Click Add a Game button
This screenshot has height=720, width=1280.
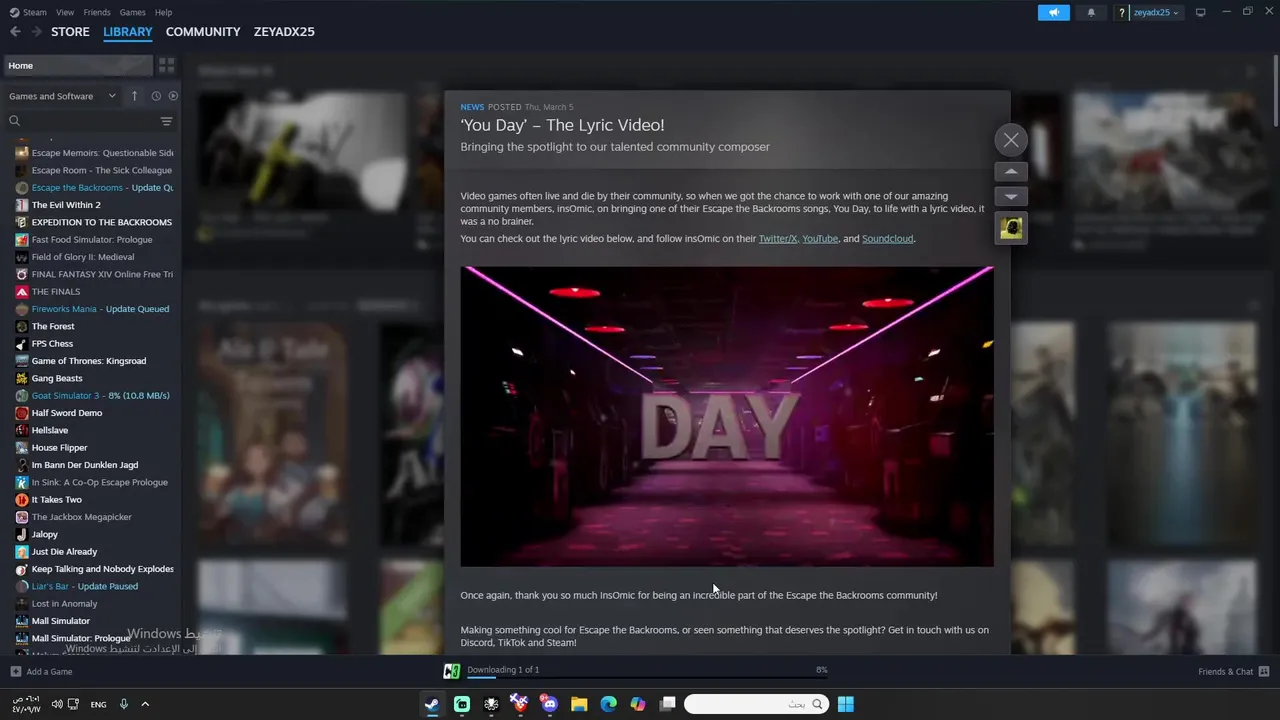click(41, 672)
